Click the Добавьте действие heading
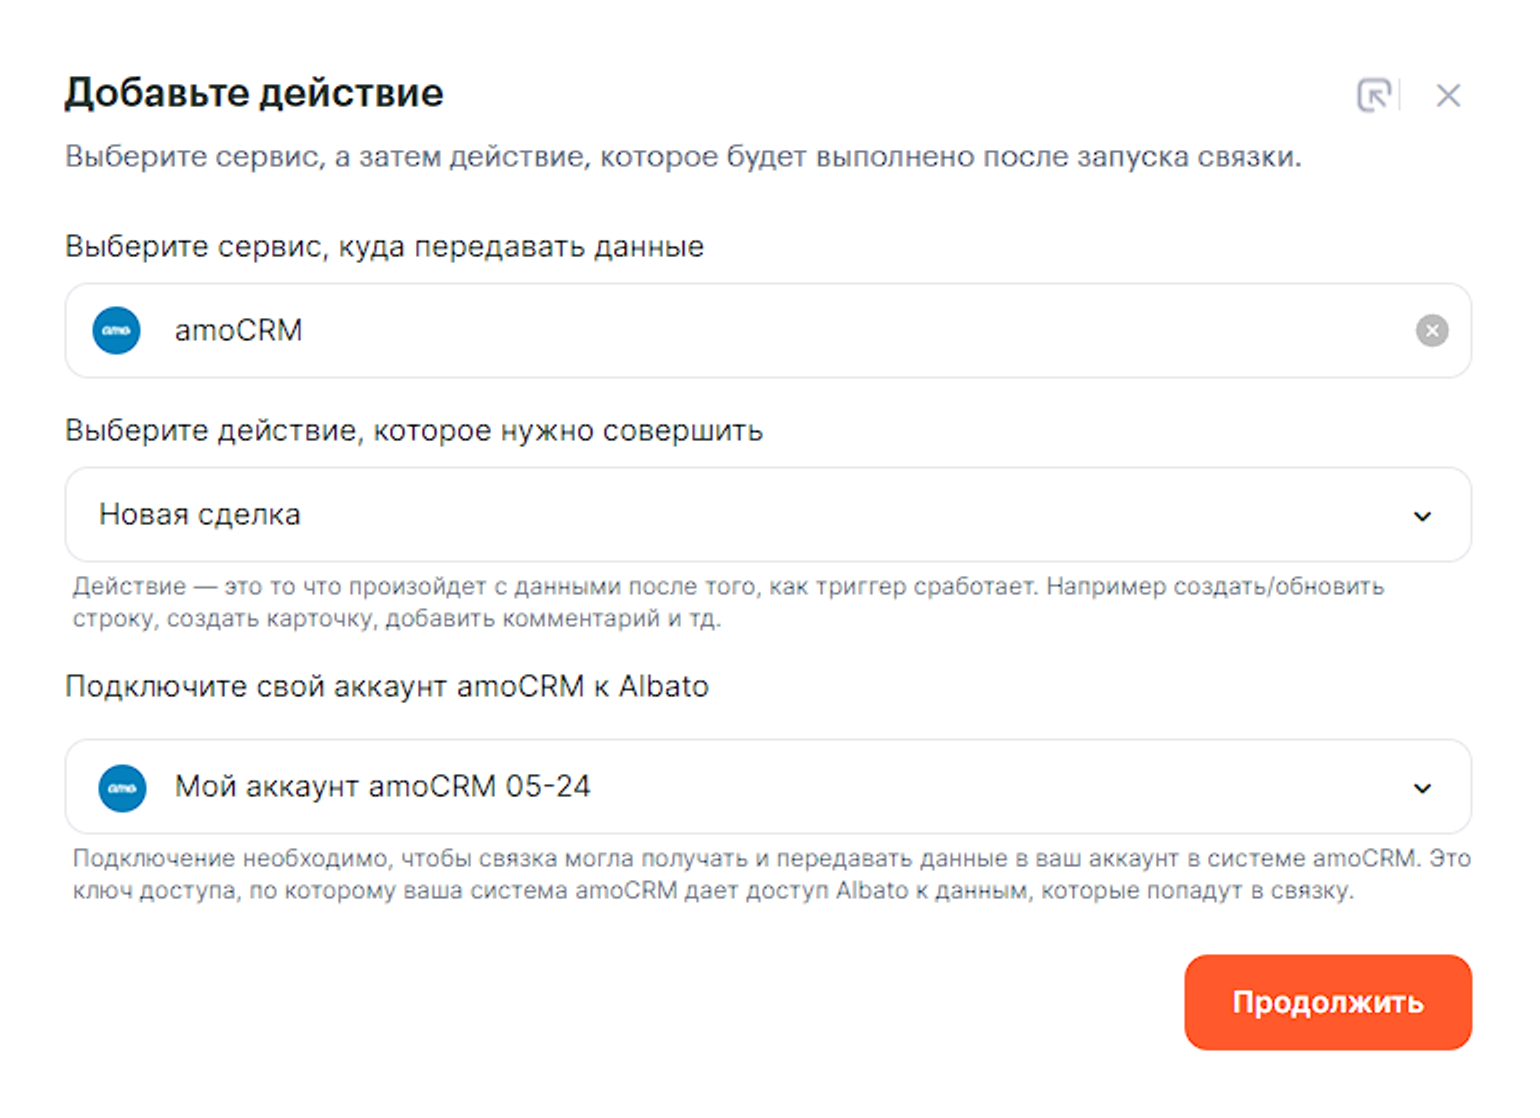Screen dimensions: 1540x1118 pyautogui.click(x=254, y=93)
